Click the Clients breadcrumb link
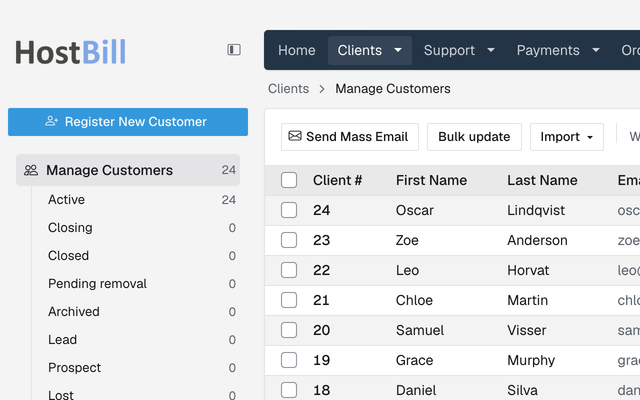The width and height of the screenshot is (640, 400). (288, 89)
